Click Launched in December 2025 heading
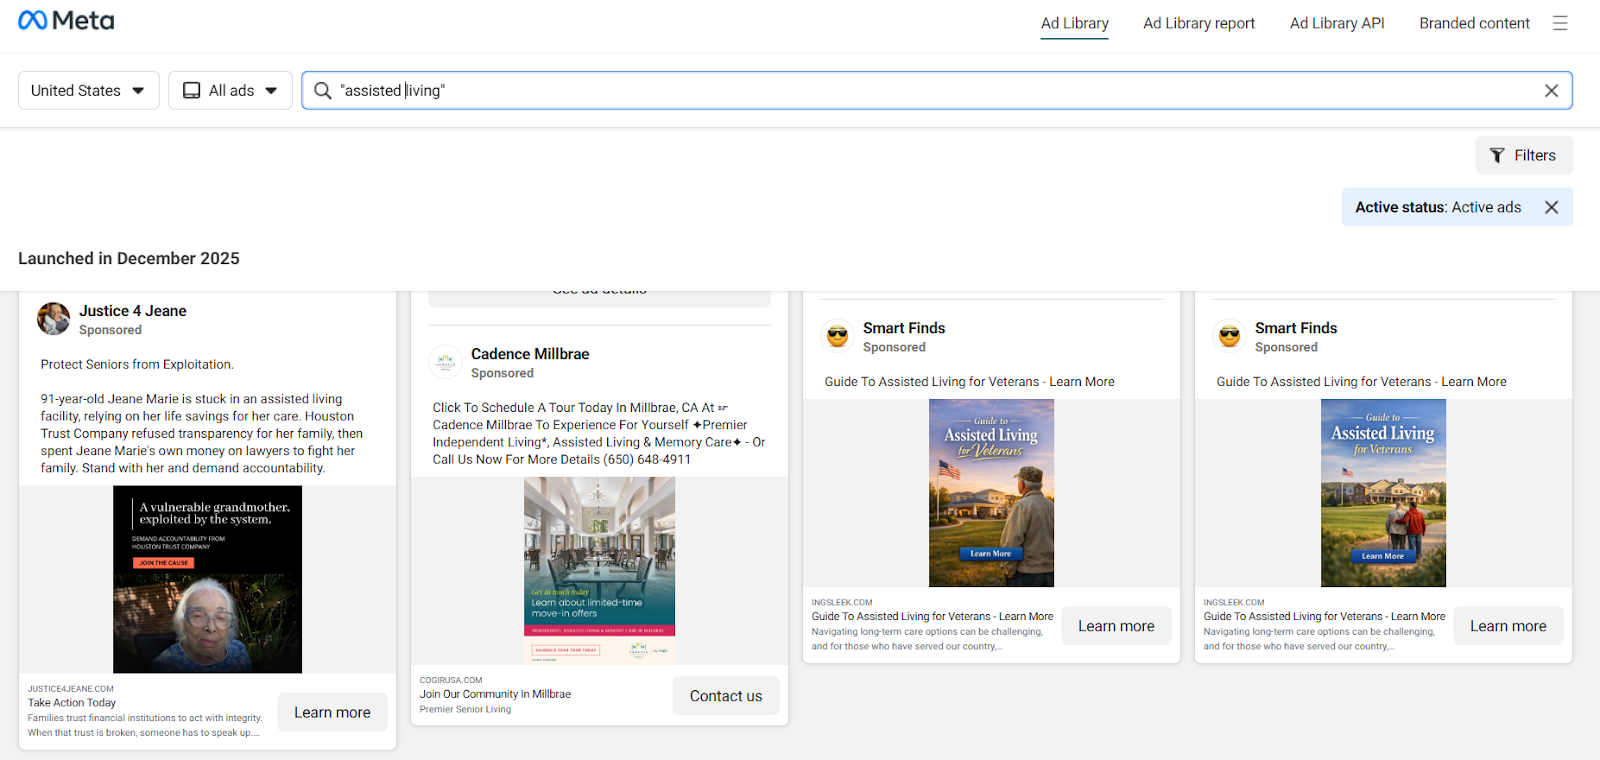Screen dimensions: 1600x760 129,258
